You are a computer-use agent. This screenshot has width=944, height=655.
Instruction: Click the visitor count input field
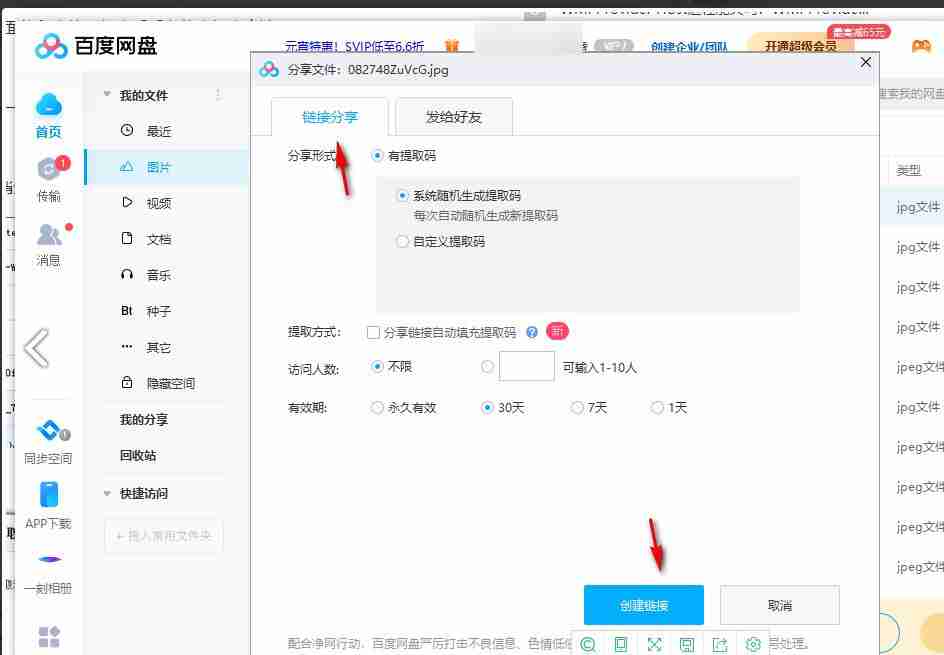click(x=525, y=366)
